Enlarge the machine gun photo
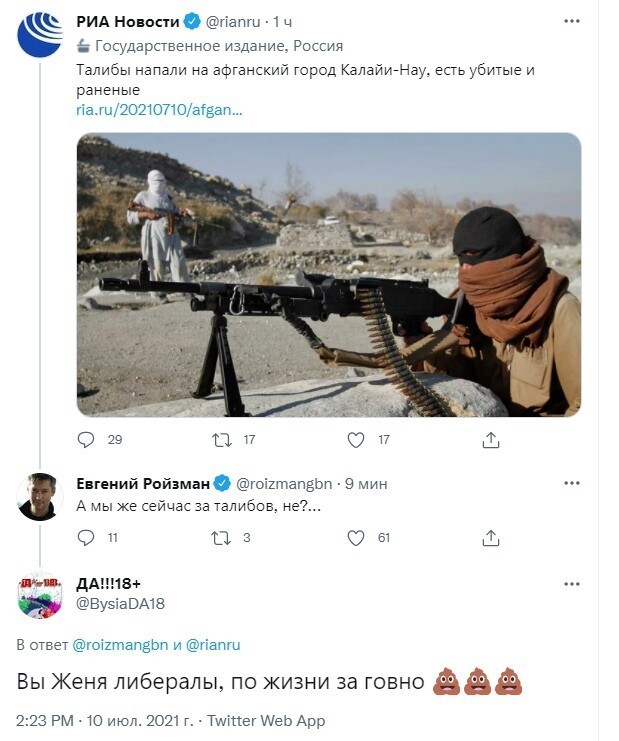The width and height of the screenshot is (619, 741). coord(329,275)
